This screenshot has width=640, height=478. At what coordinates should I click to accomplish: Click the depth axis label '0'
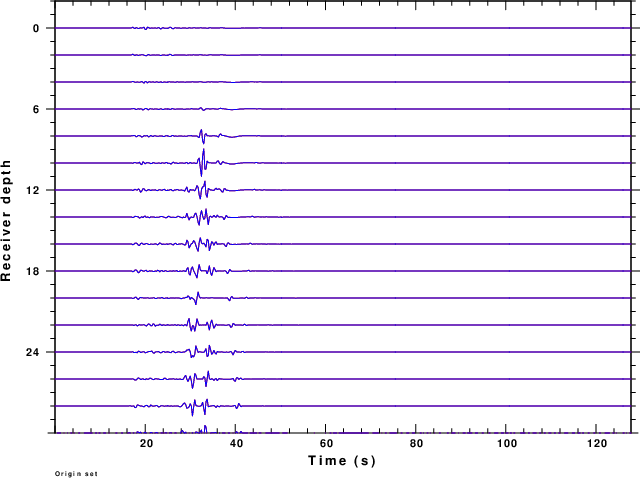36,28
